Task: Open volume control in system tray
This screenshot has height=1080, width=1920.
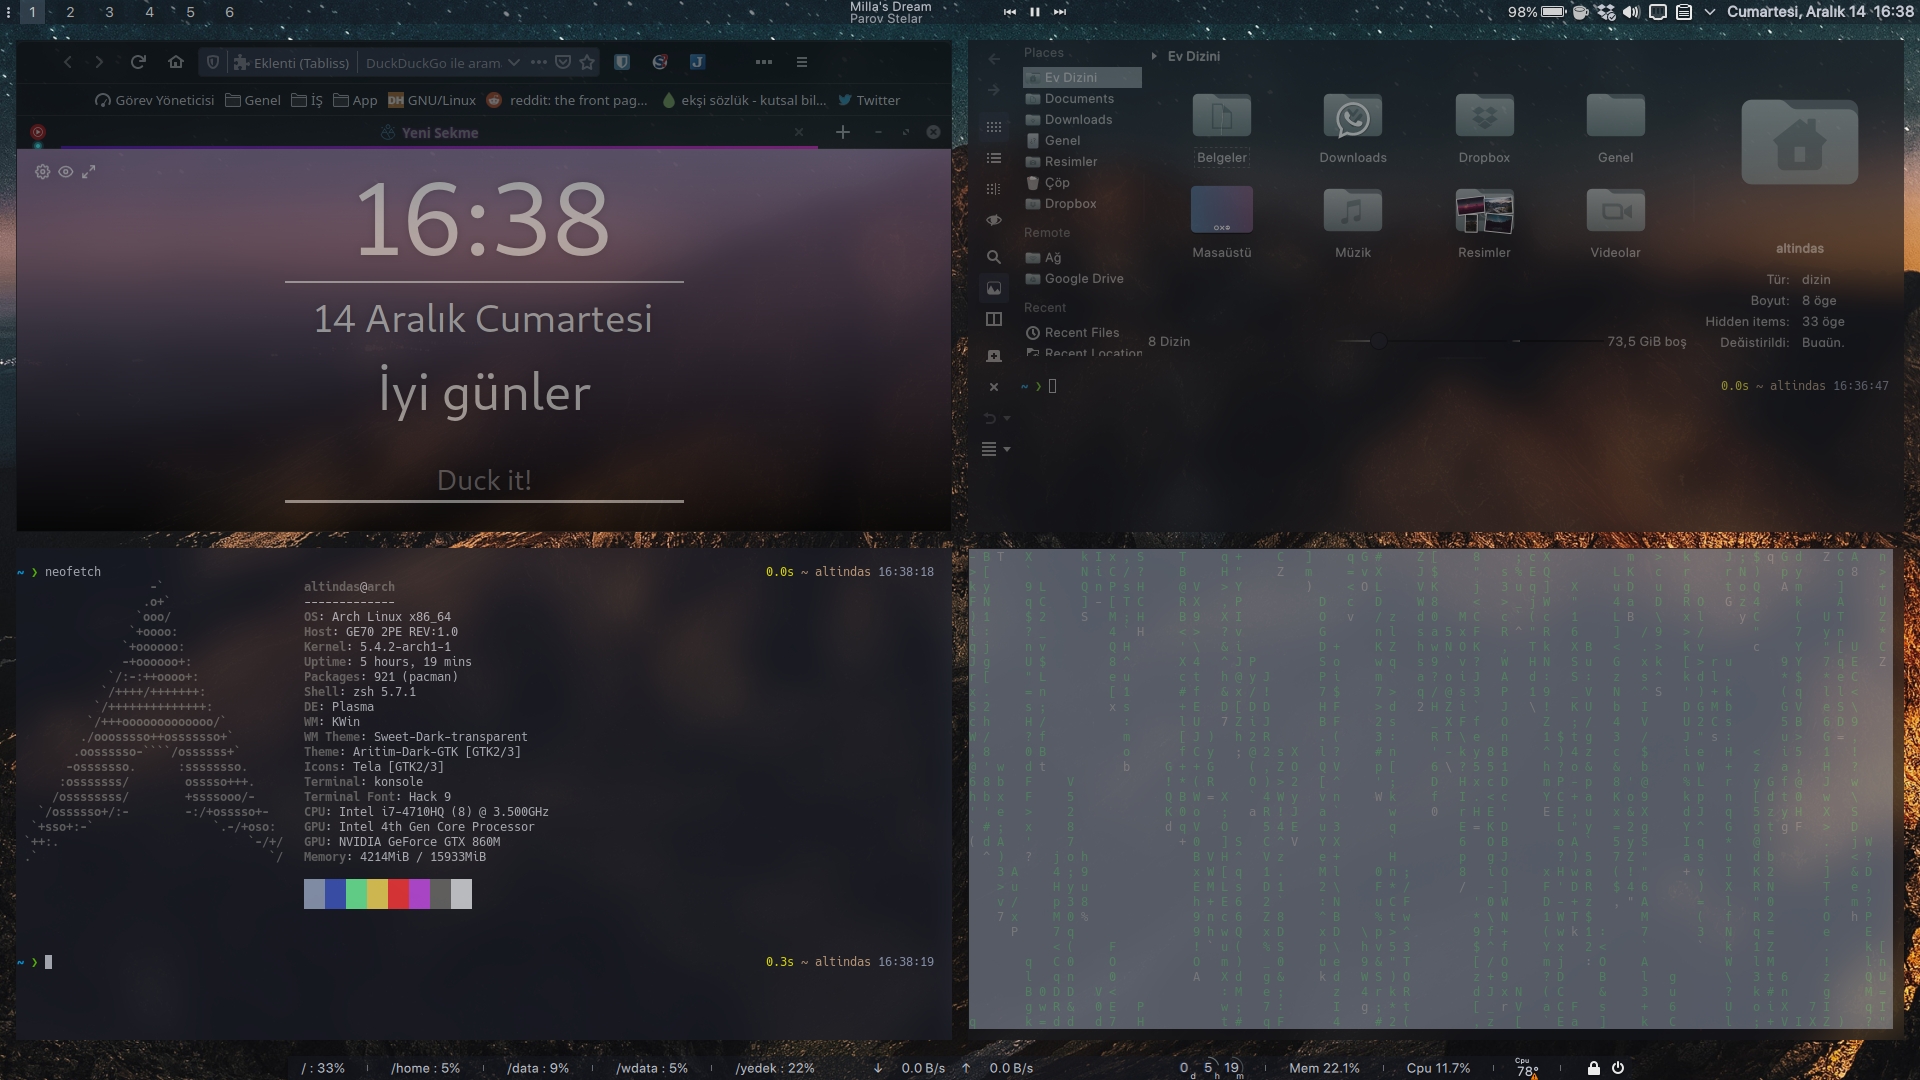Action: click(x=1631, y=12)
